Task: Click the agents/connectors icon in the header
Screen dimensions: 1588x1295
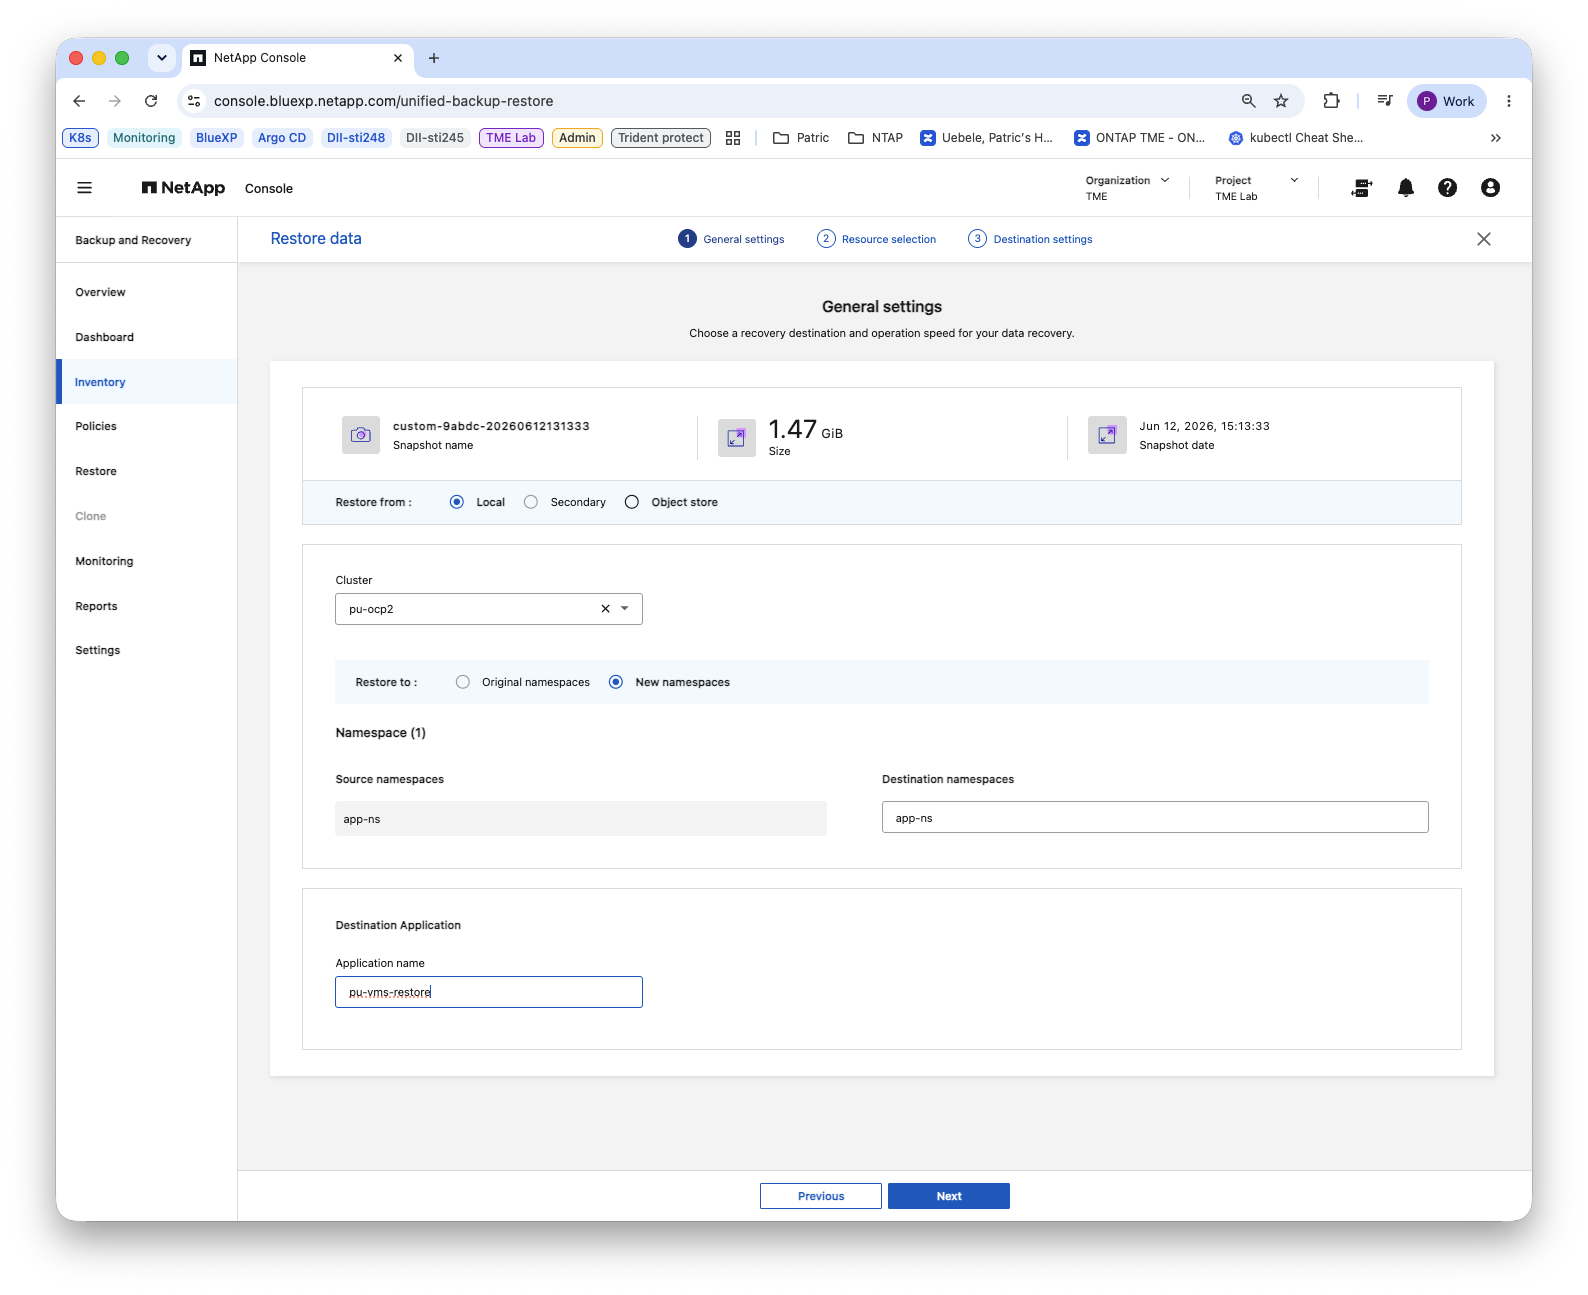Action: (1362, 188)
